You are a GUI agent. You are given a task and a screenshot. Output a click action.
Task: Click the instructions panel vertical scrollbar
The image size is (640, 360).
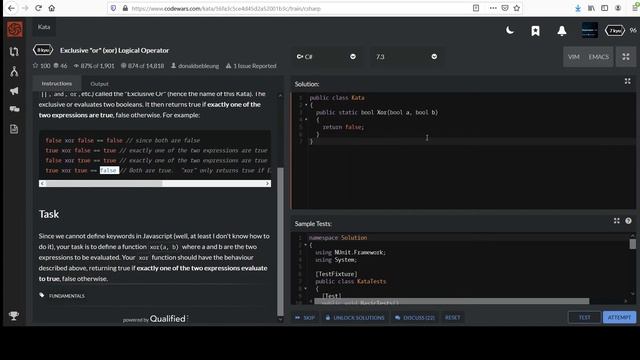280,241
